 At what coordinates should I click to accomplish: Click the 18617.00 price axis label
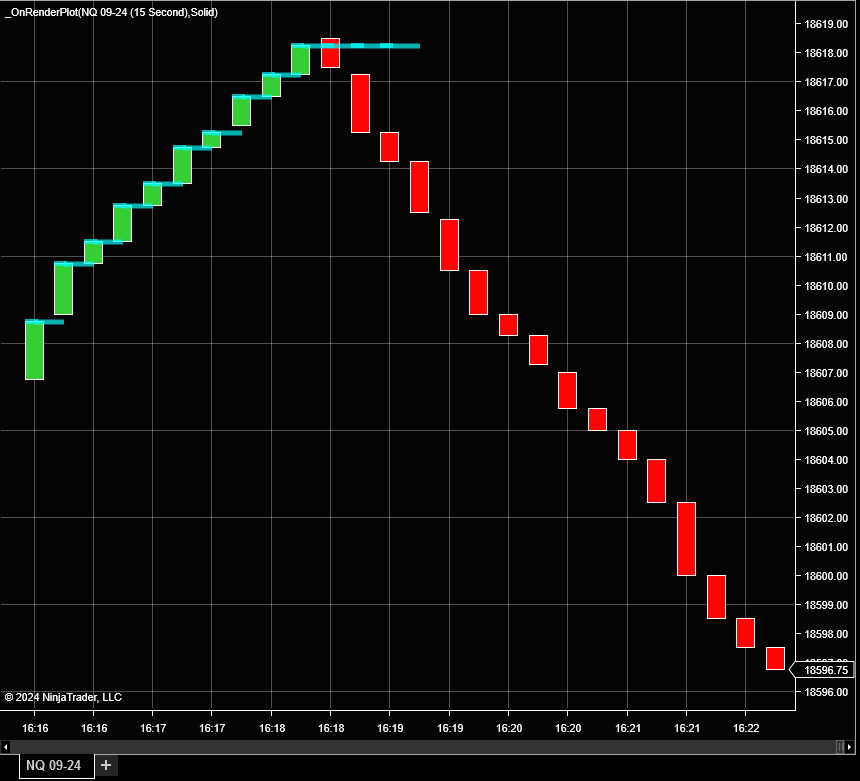pos(826,82)
